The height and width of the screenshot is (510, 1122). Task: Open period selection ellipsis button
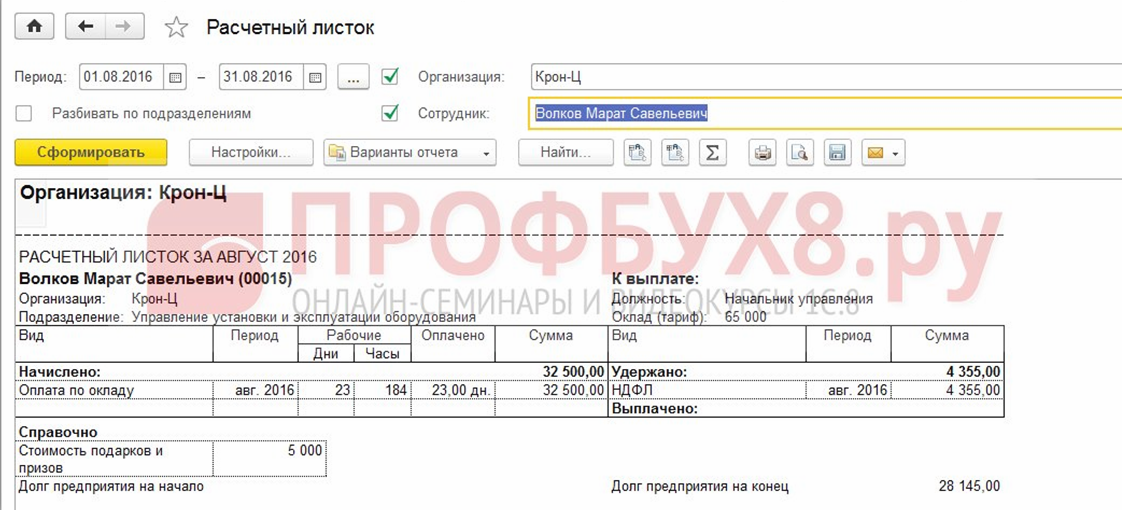(x=353, y=77)
